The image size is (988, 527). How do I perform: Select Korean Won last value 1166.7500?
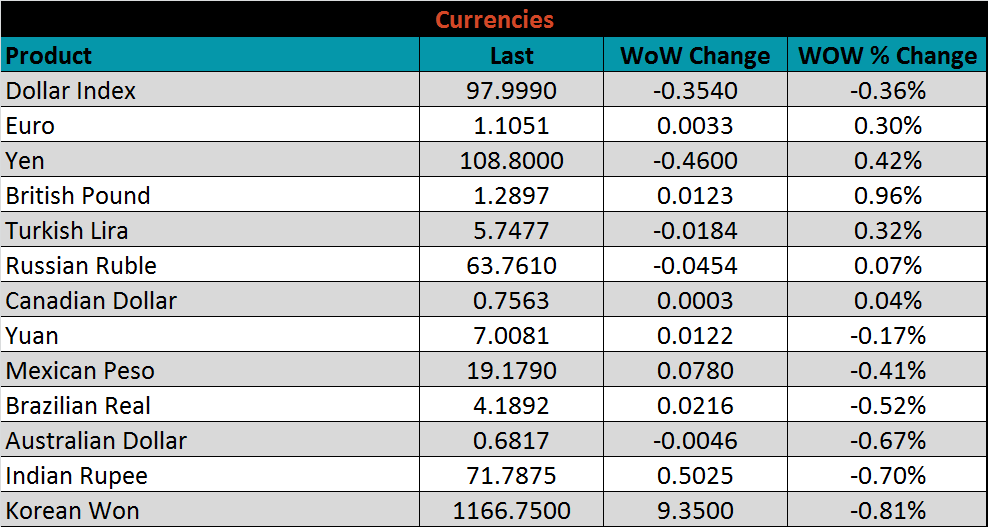(x=511, y=511)
